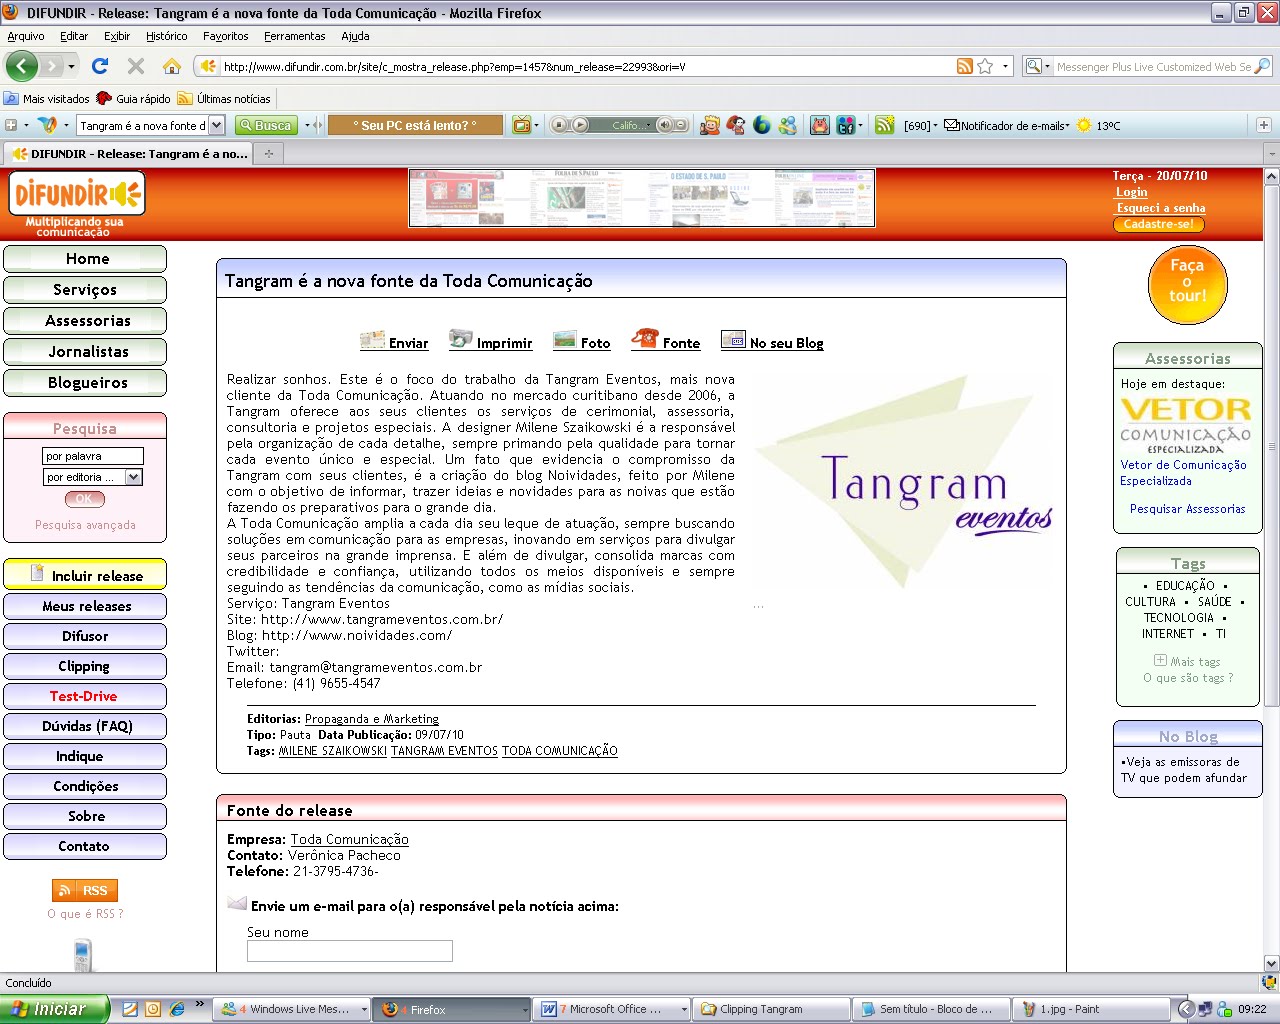
Task: Click the newspaper banner thumbnail
Action: click(x=642, y=198)
